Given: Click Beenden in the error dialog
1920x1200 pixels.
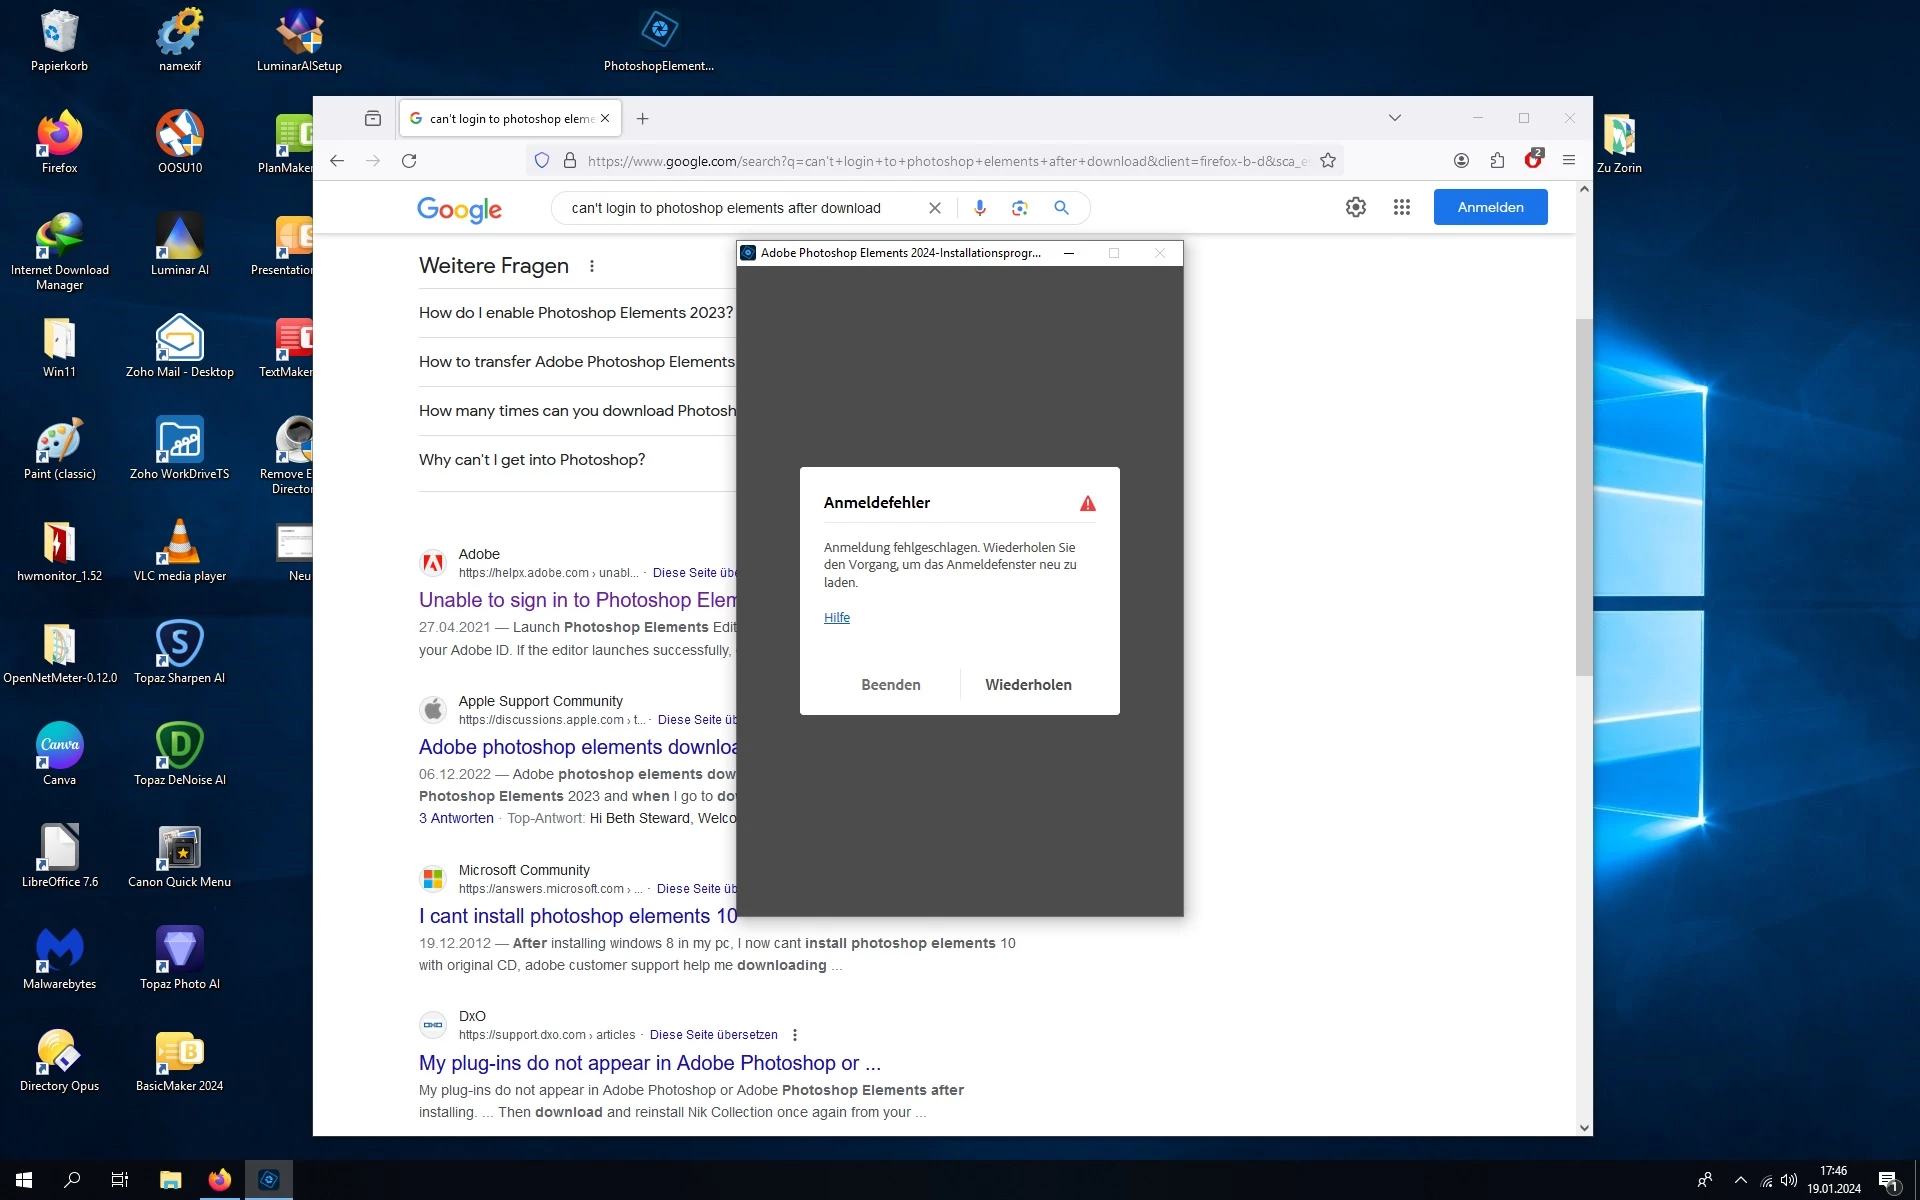Looking at the screenshot, I should [890, 685].
